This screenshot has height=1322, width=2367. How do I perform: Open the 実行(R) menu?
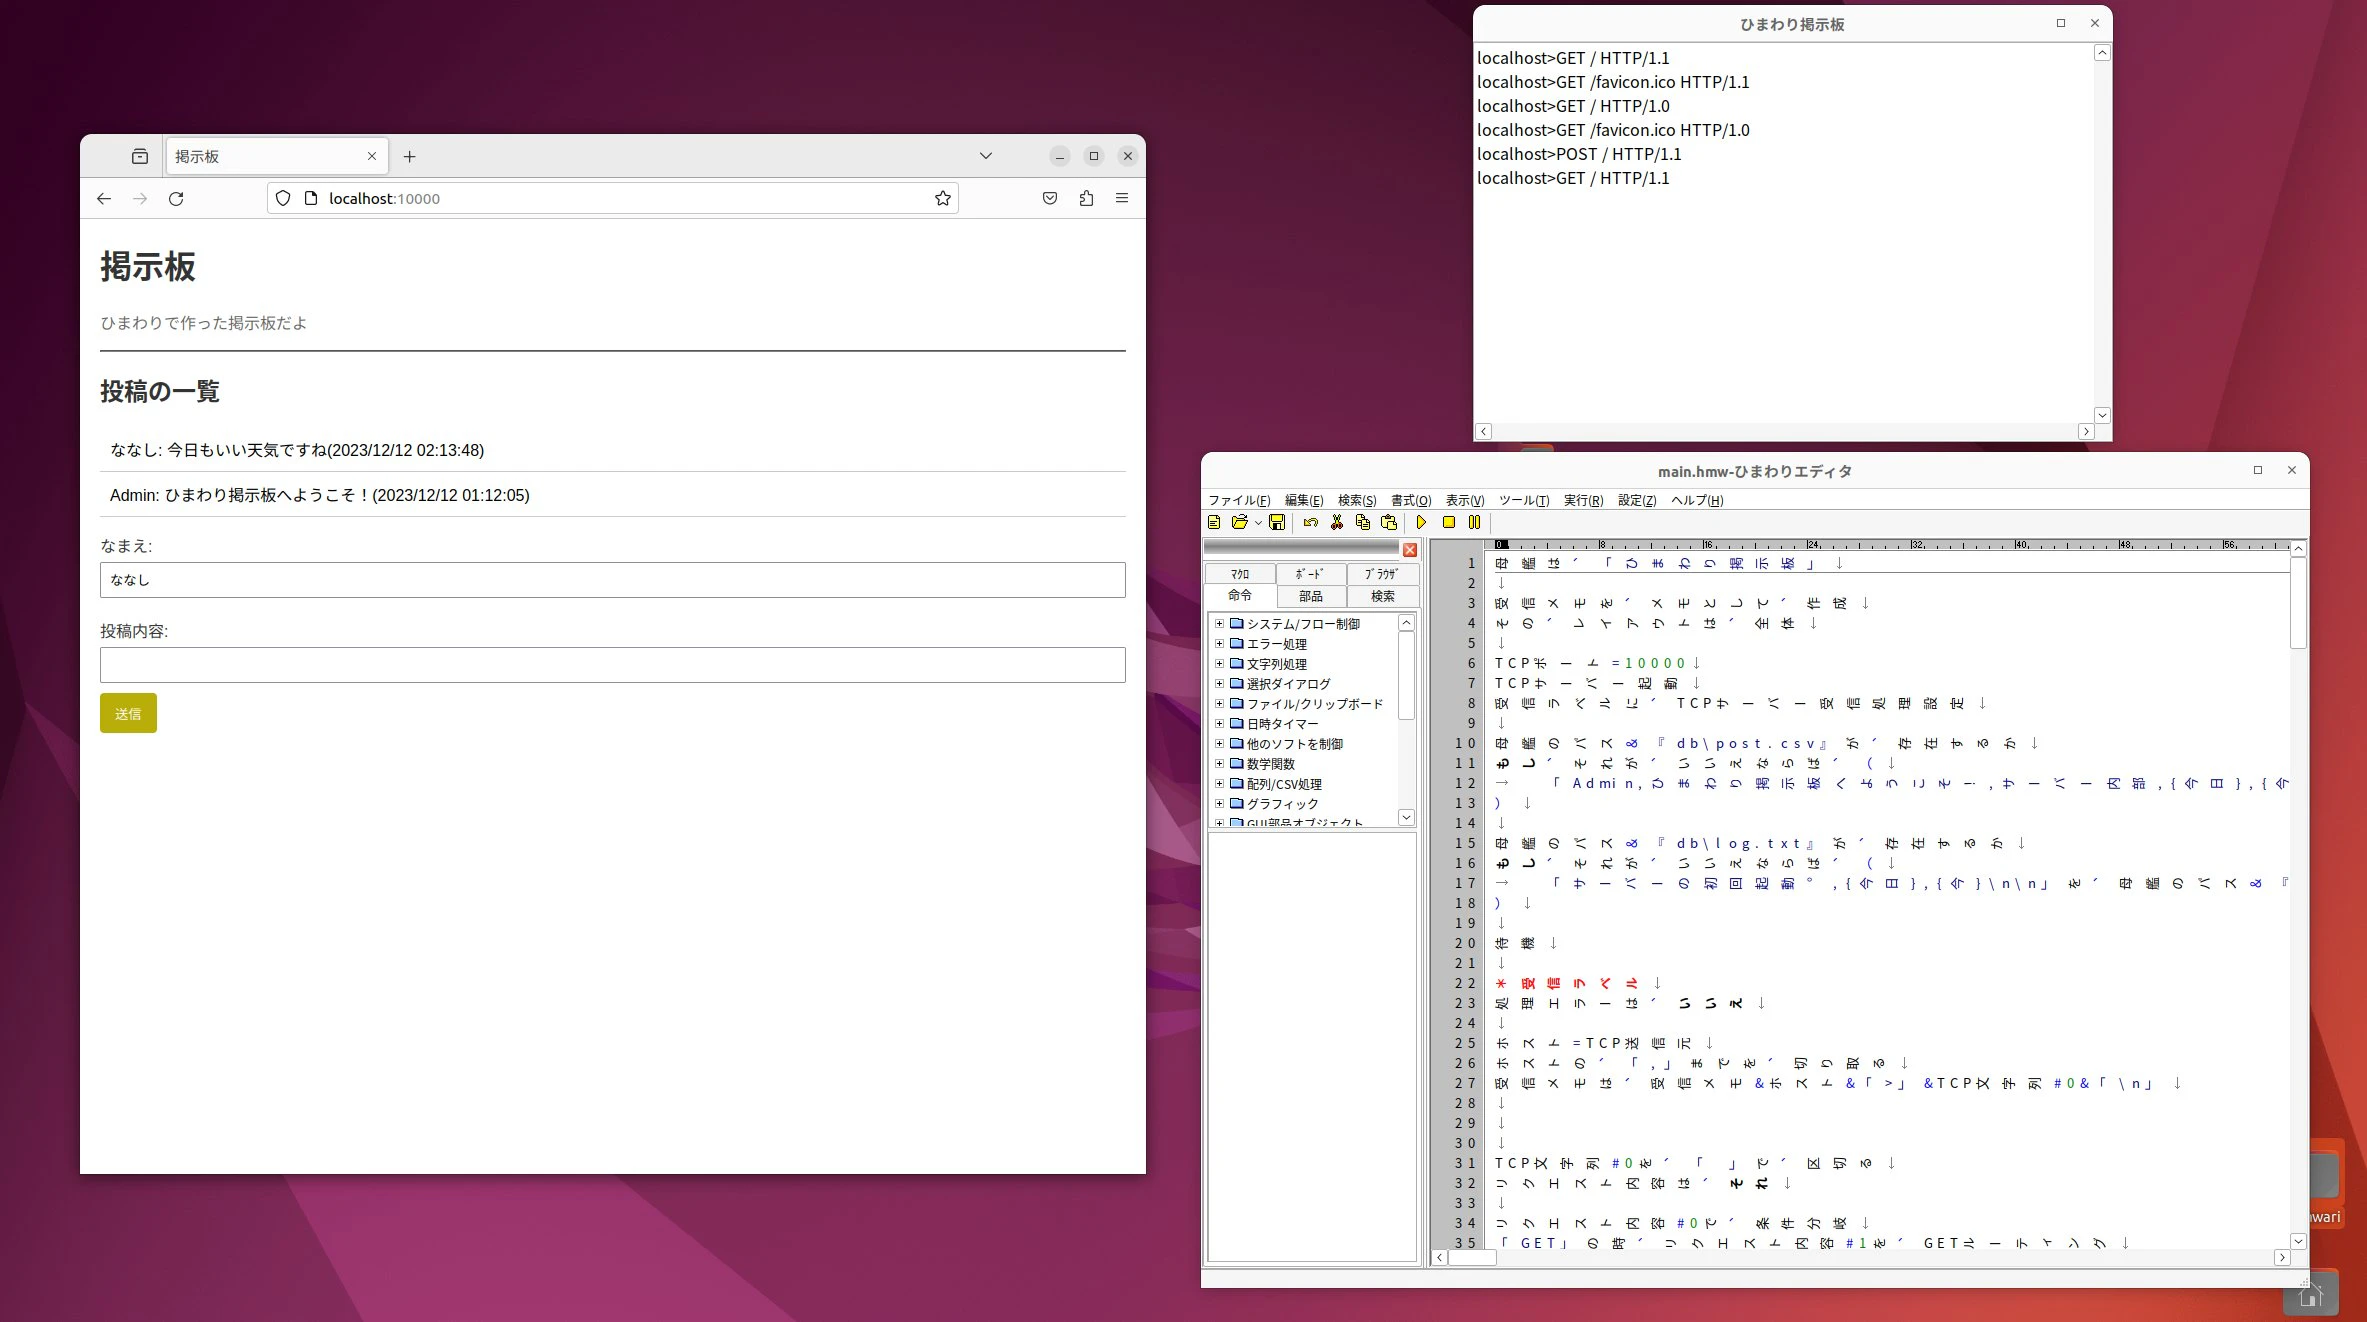[x=1583, y=500]
